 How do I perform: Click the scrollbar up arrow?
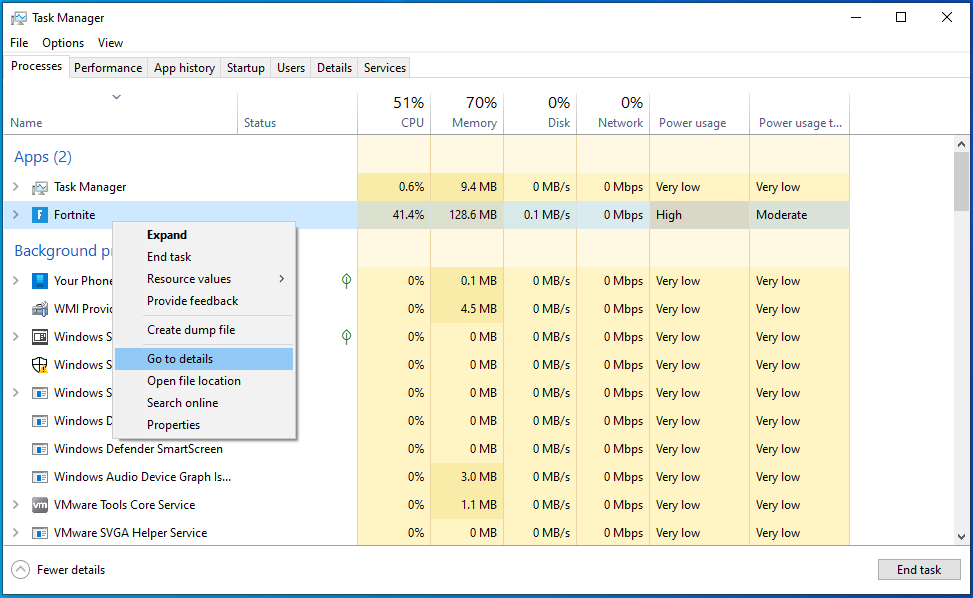click(961, 144)
